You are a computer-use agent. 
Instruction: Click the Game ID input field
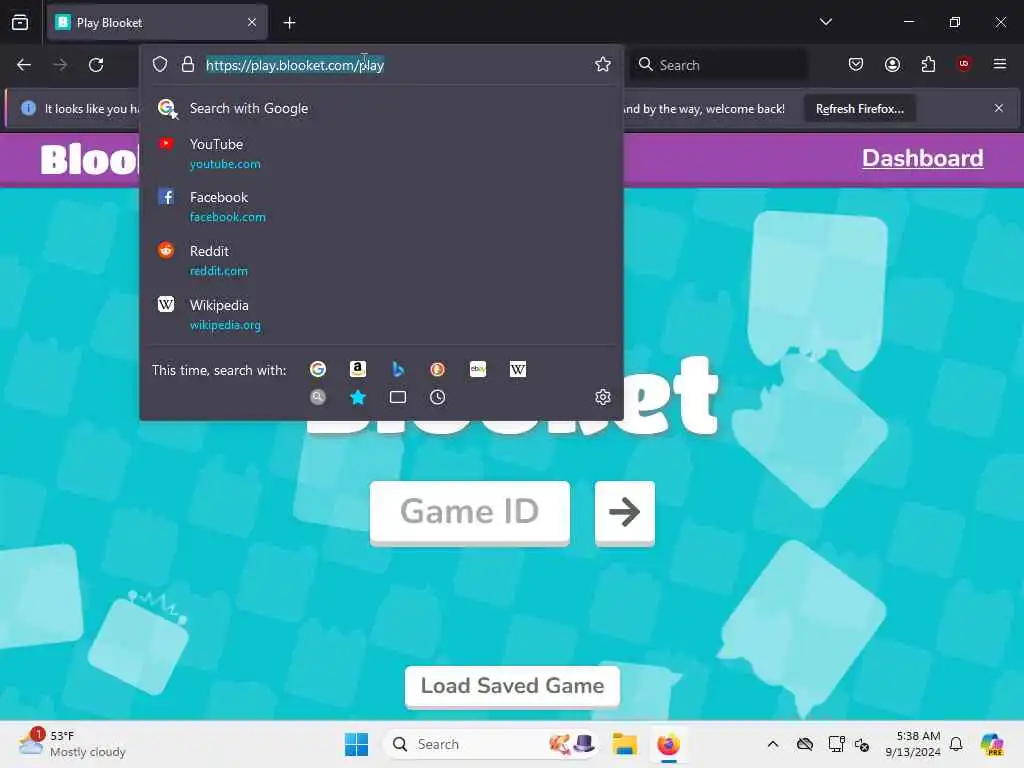470,512
